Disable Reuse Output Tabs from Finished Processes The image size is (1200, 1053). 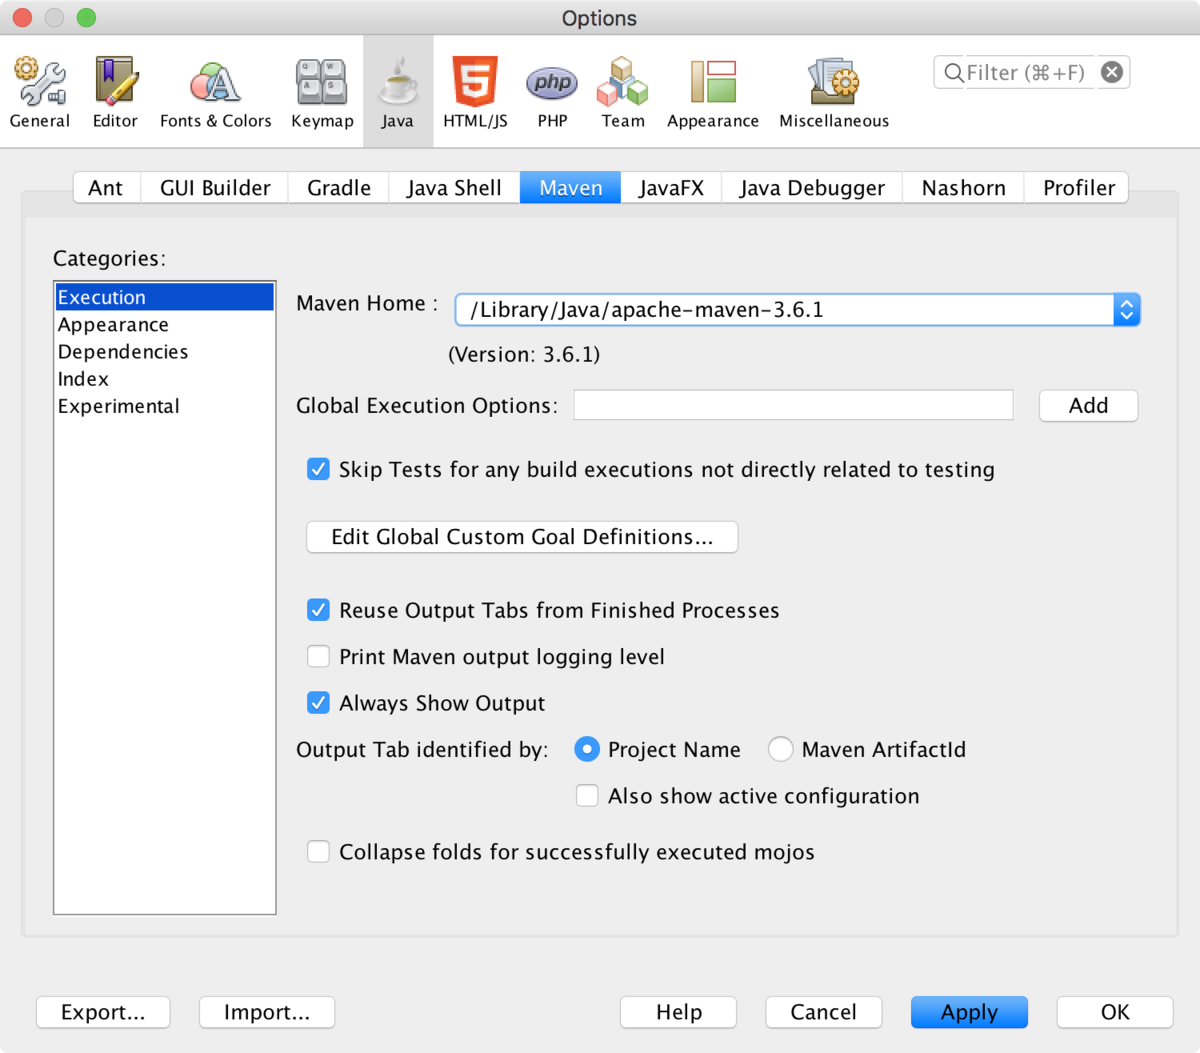coord(318,610)
